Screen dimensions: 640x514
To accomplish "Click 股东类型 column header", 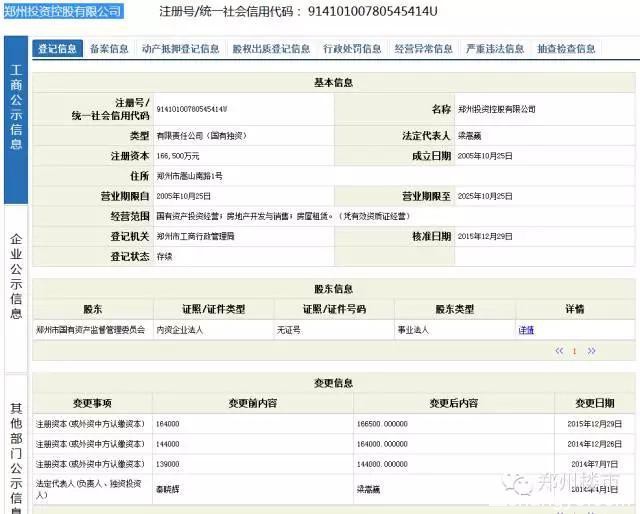I will pyautogui.click(x=455, y=309).
